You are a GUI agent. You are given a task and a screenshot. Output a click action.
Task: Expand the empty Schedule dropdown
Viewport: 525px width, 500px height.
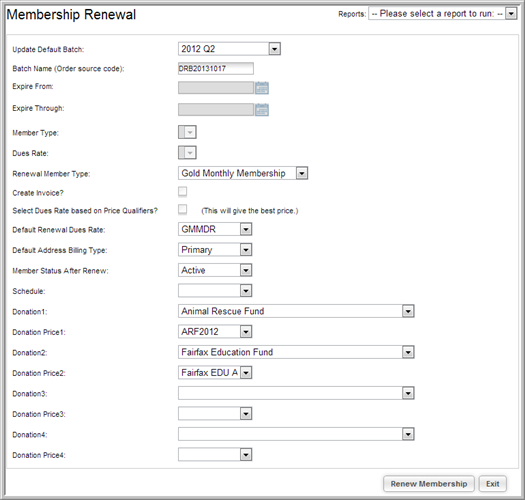click(x=215, y=291)
